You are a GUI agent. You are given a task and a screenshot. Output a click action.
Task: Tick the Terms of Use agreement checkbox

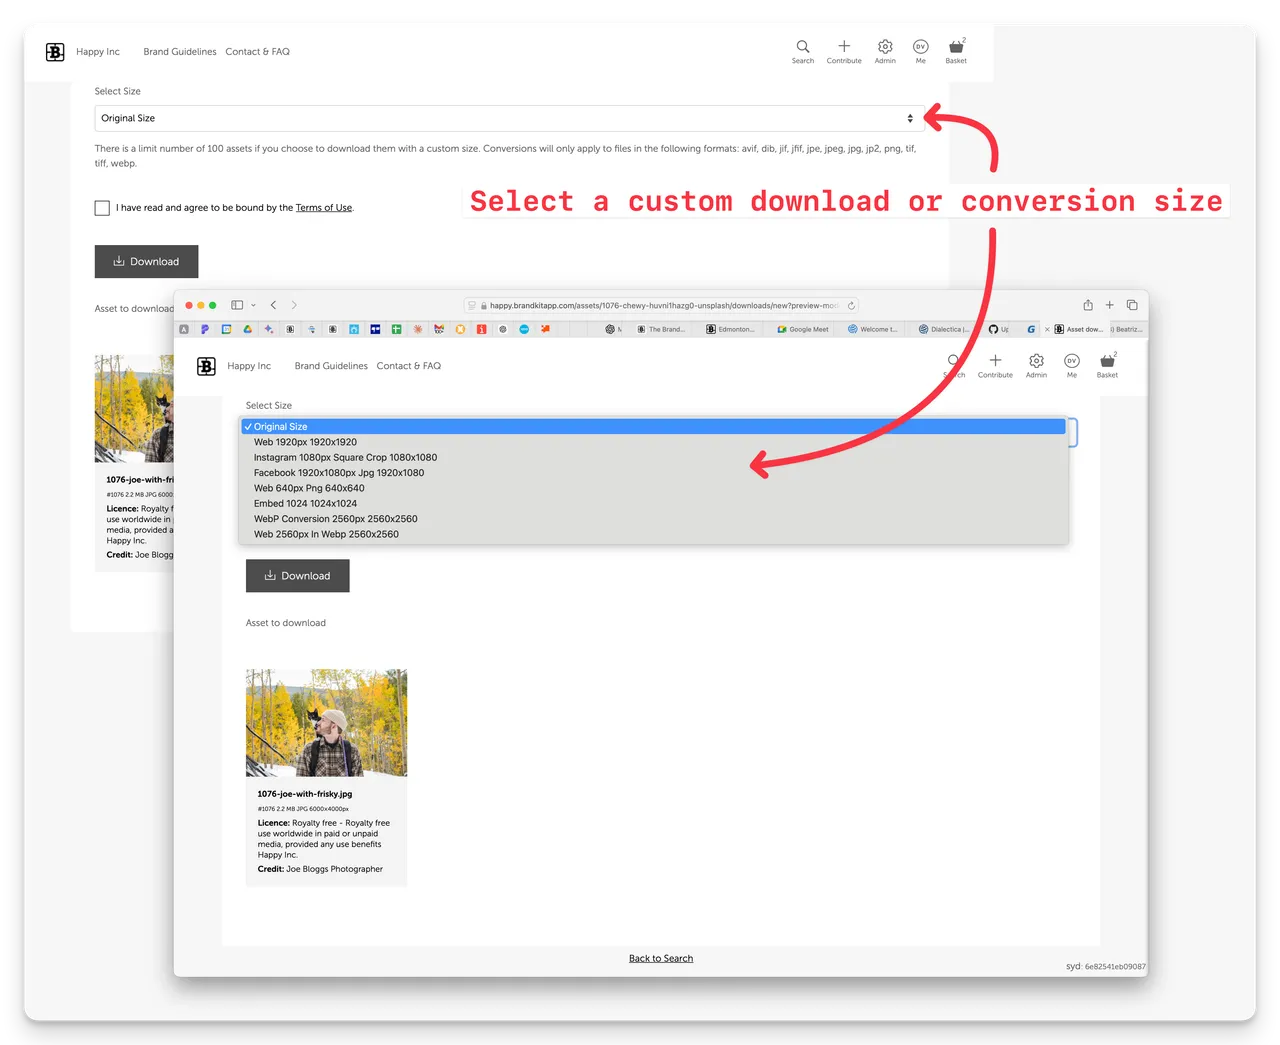pyautogui.click(x=102, y=208)
